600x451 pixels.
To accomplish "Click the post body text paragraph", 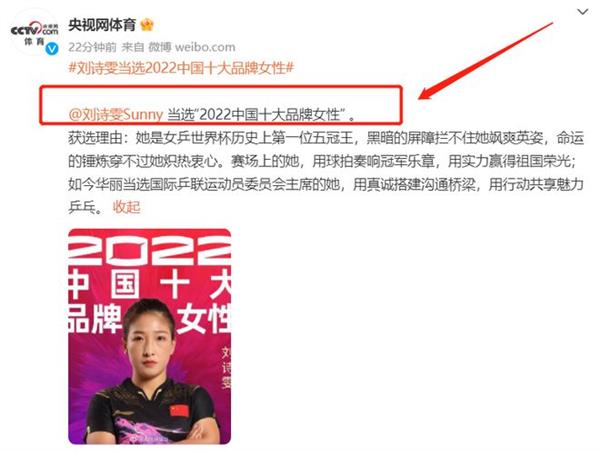I will click(326, 172).
